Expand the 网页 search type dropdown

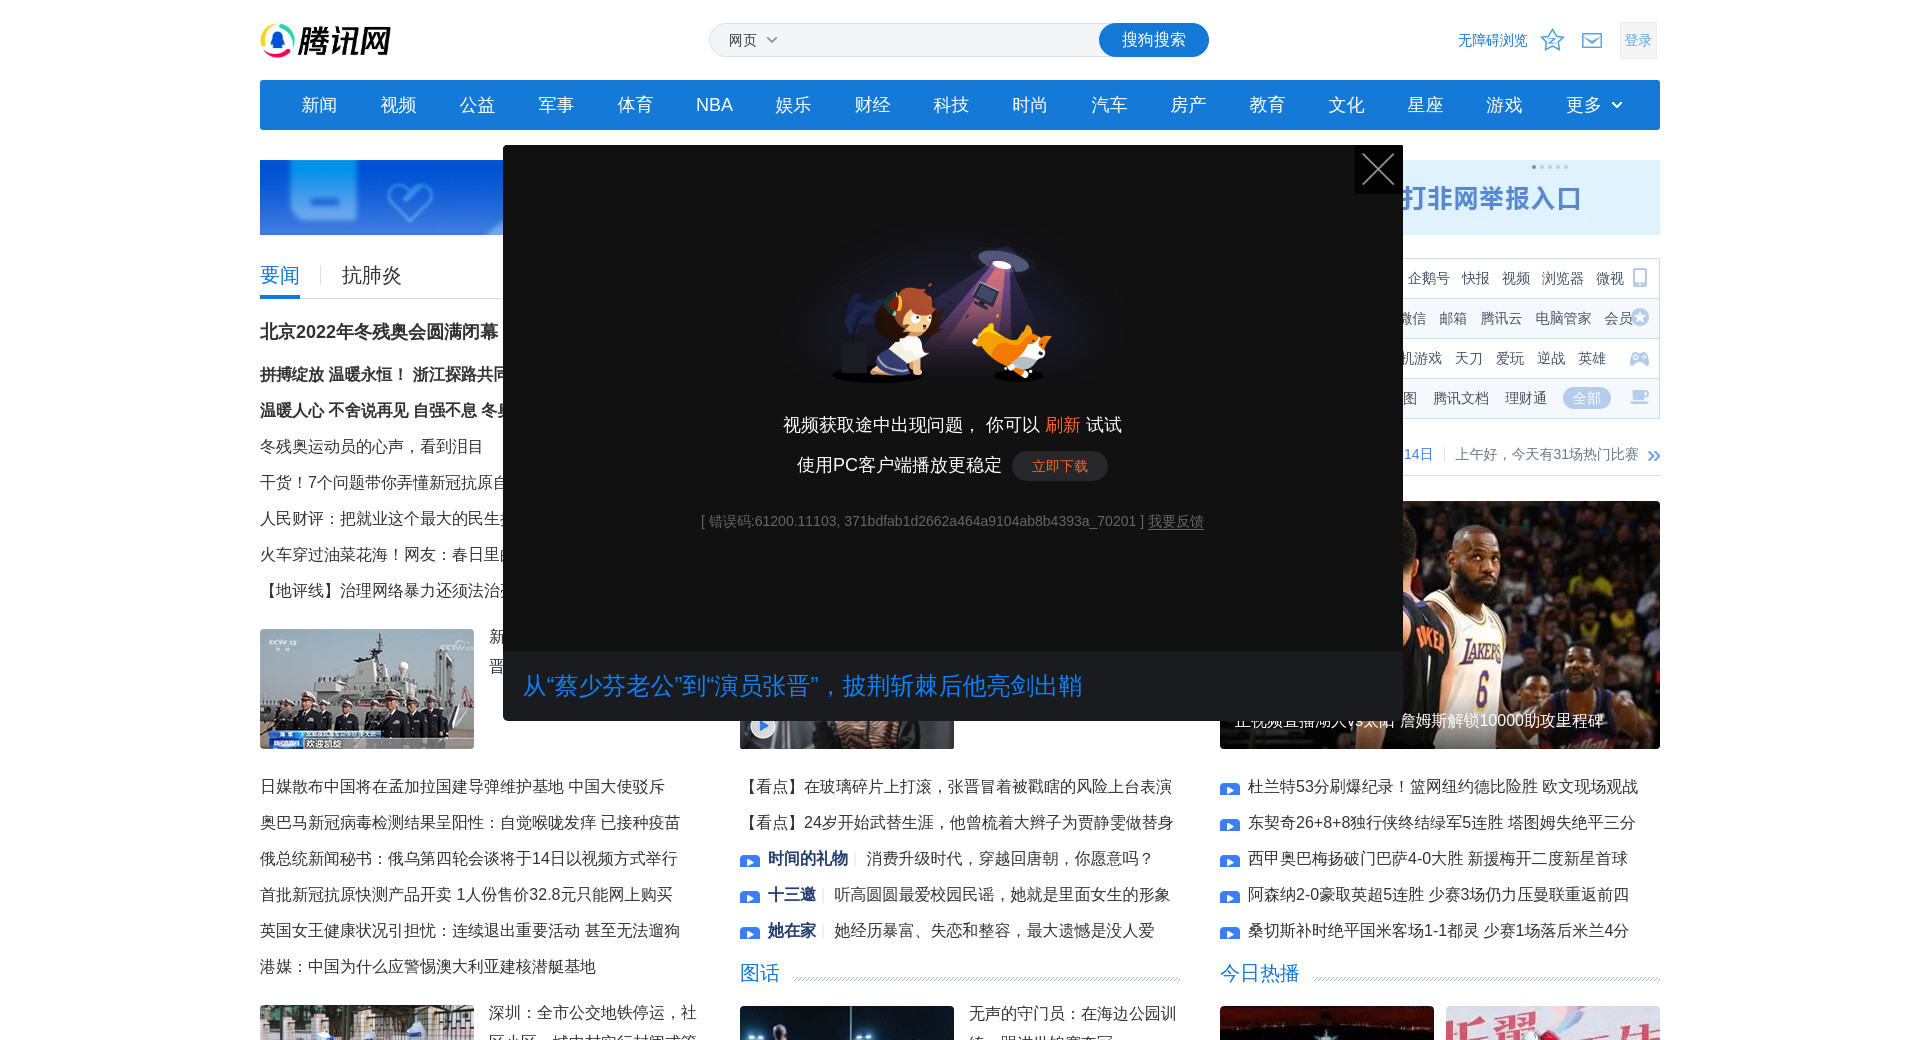click(x=752, y=40)
